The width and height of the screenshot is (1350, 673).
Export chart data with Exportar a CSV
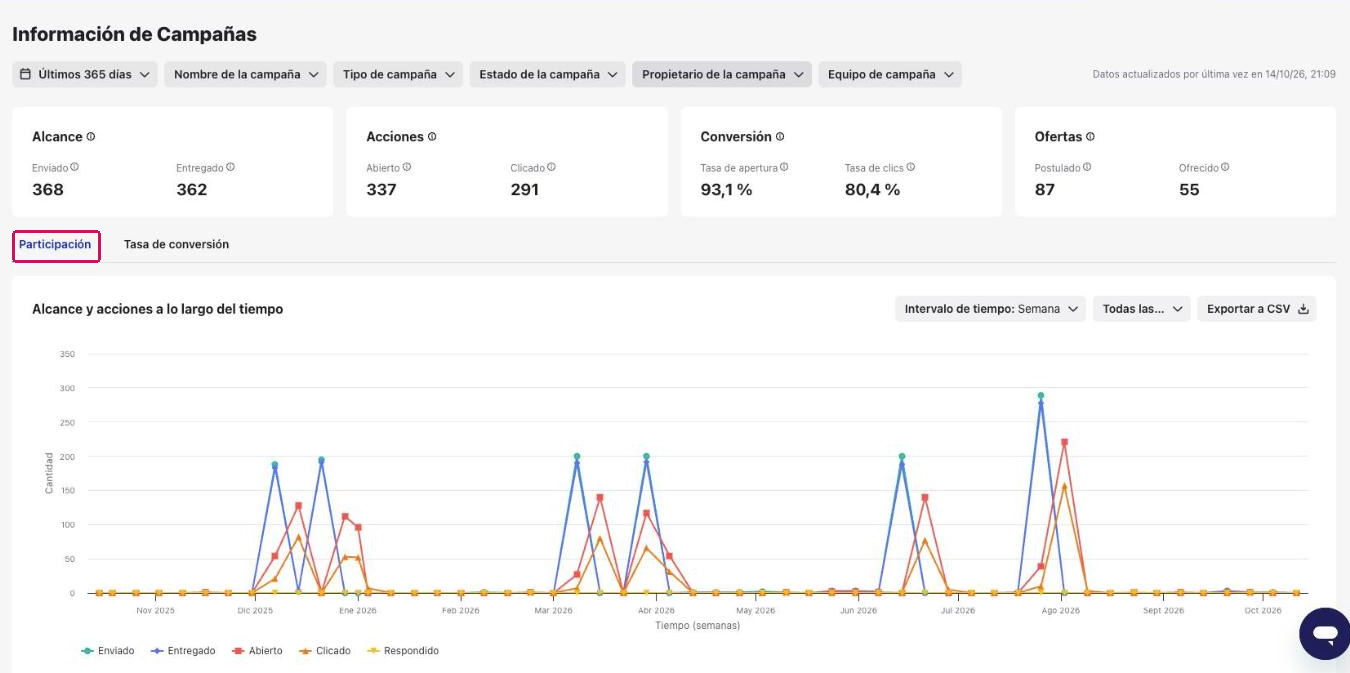pyautogui.click(x=1257, y=309)
